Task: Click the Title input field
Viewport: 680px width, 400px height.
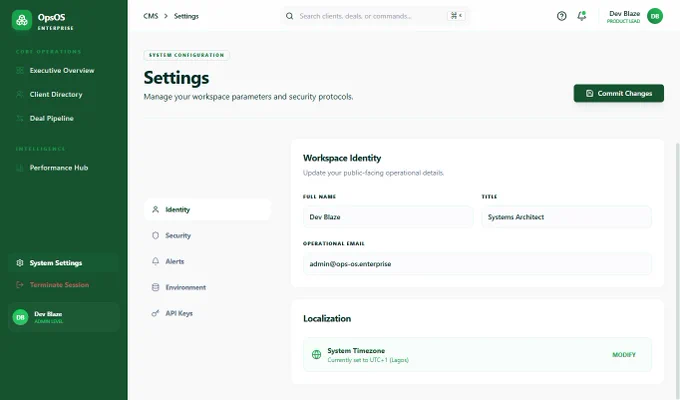Action: click(566, 217)
